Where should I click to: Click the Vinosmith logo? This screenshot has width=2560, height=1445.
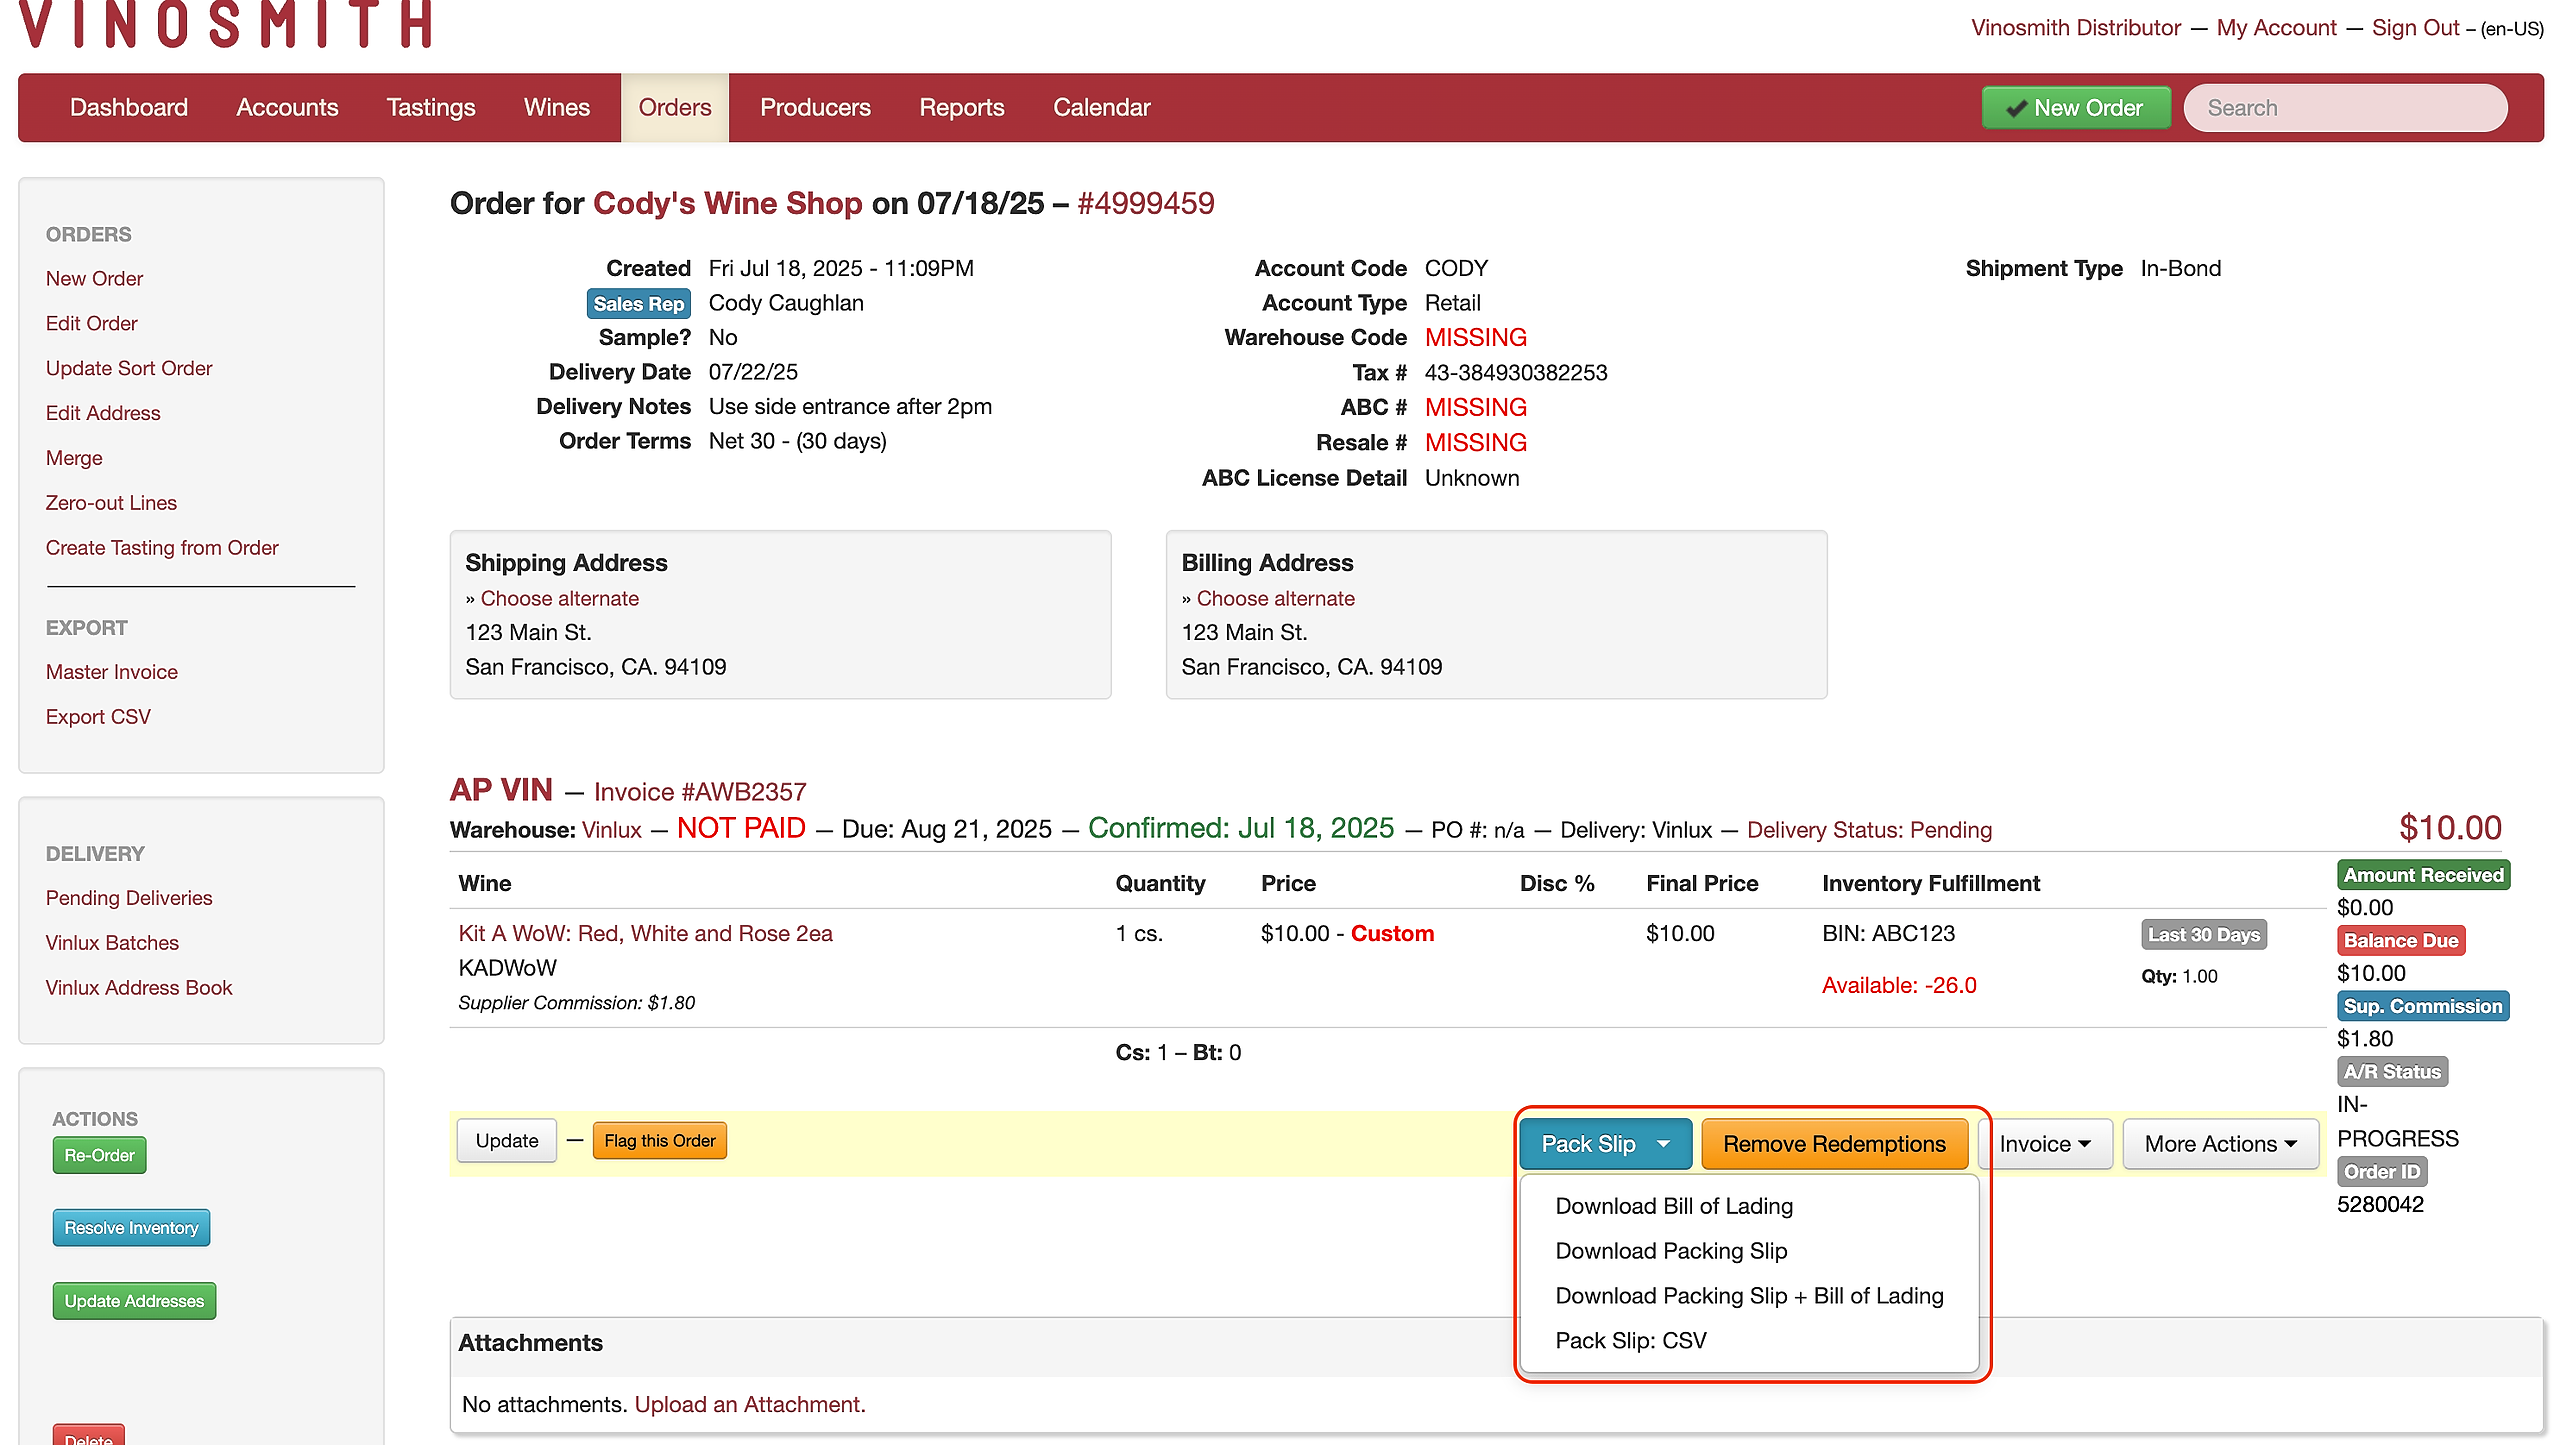point(226,23)
